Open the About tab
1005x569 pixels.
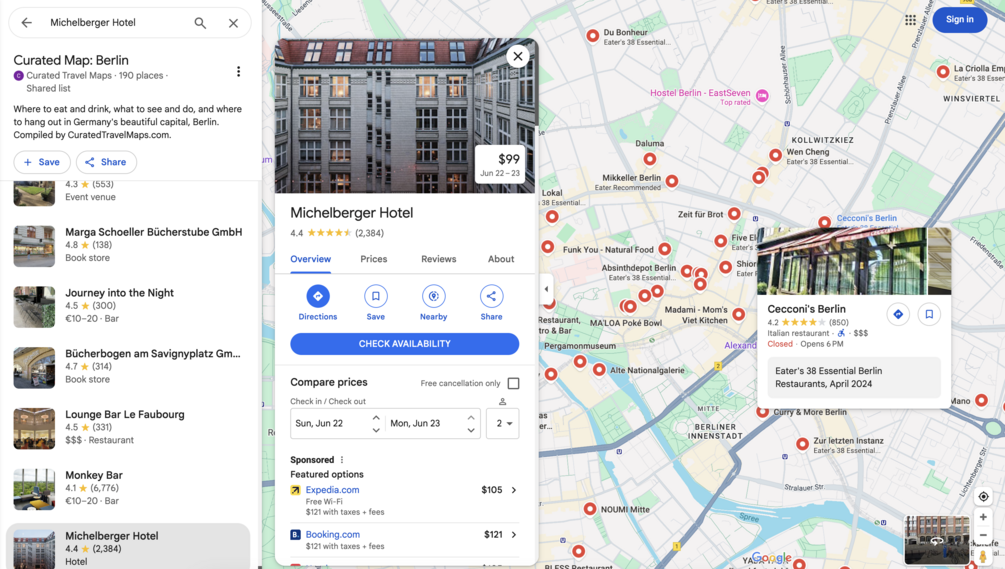pyautogui.click(x=501, y=259)
